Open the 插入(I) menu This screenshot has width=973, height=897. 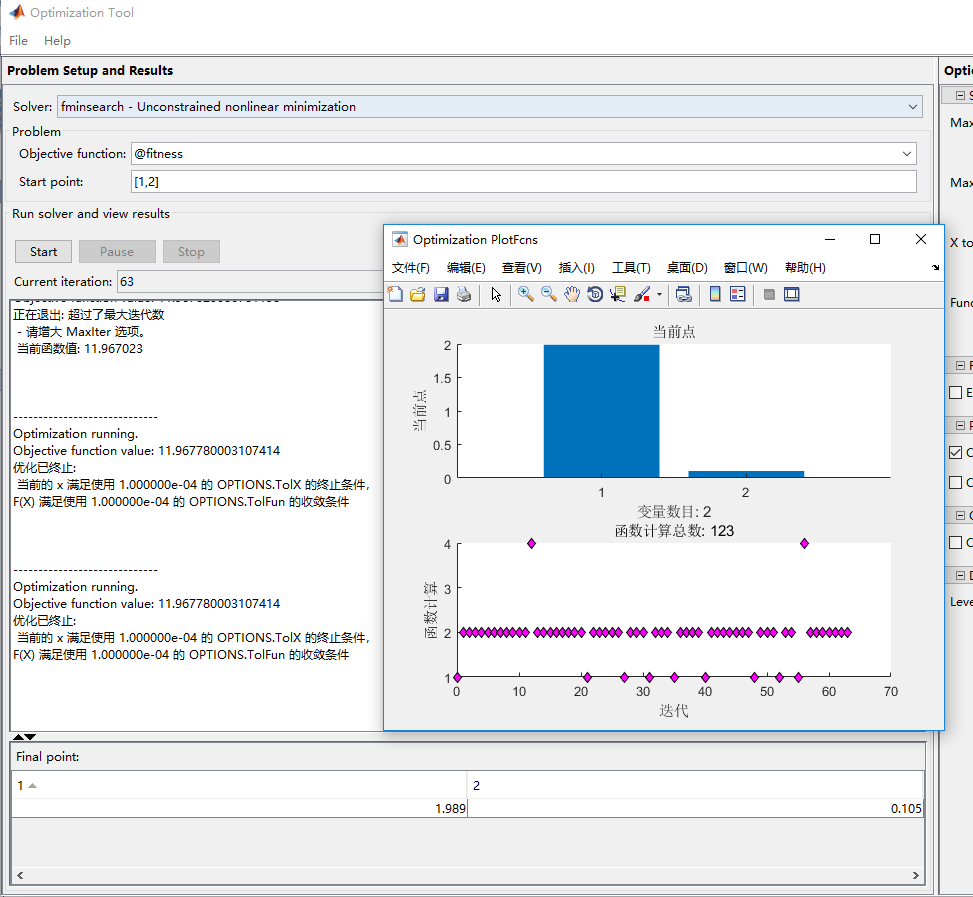(x=576, y=267)
